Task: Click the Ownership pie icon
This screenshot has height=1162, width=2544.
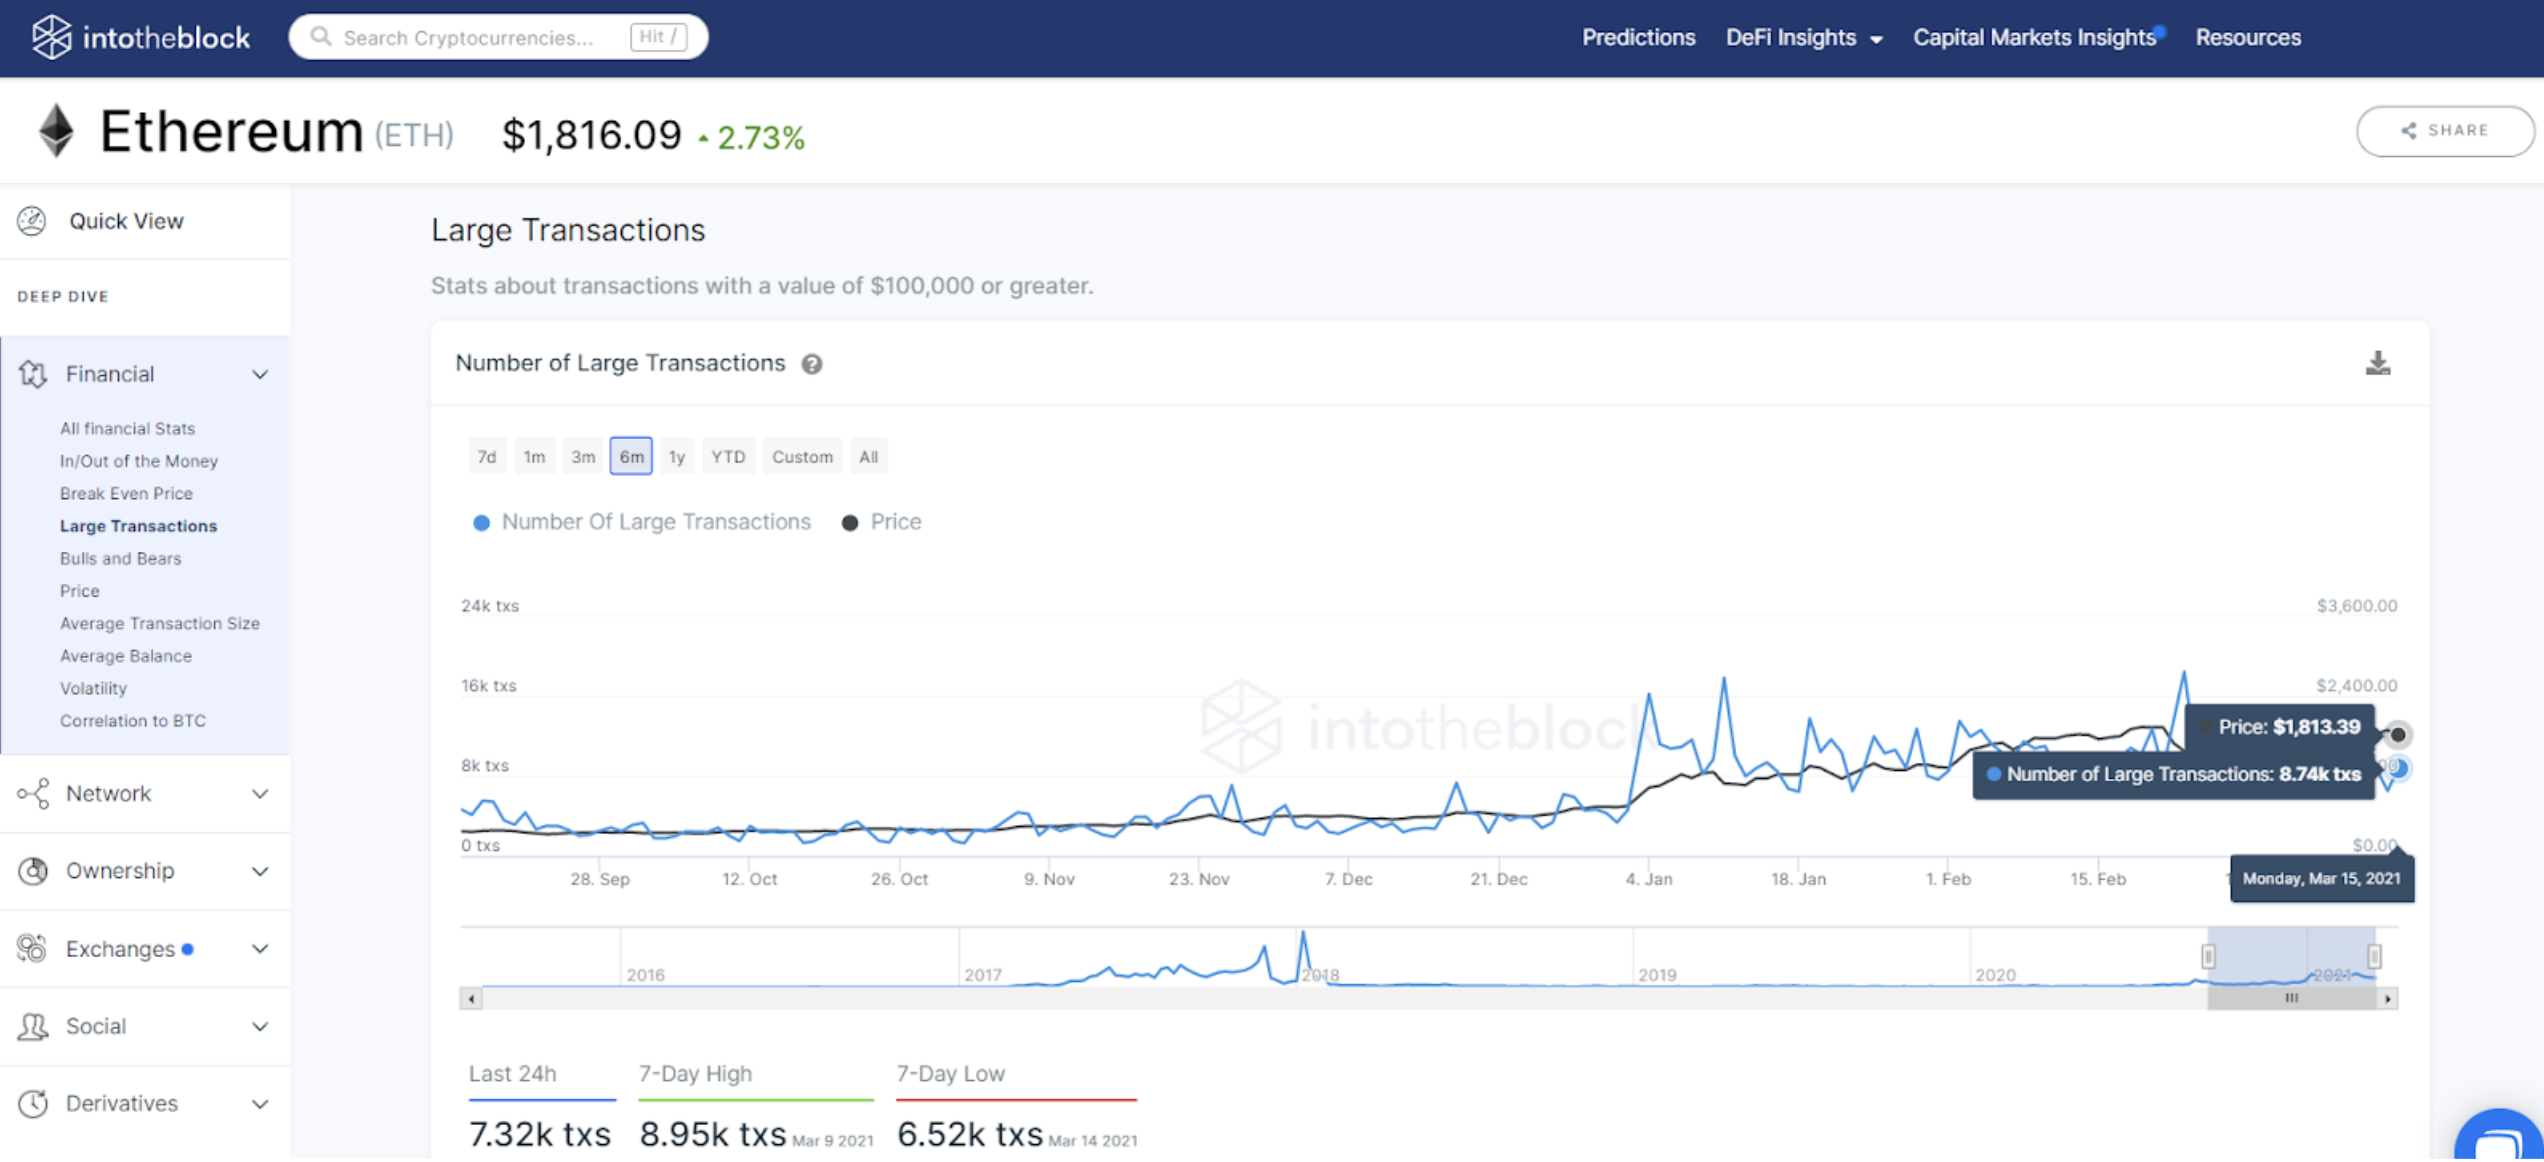Action: (x=33, y=871)
